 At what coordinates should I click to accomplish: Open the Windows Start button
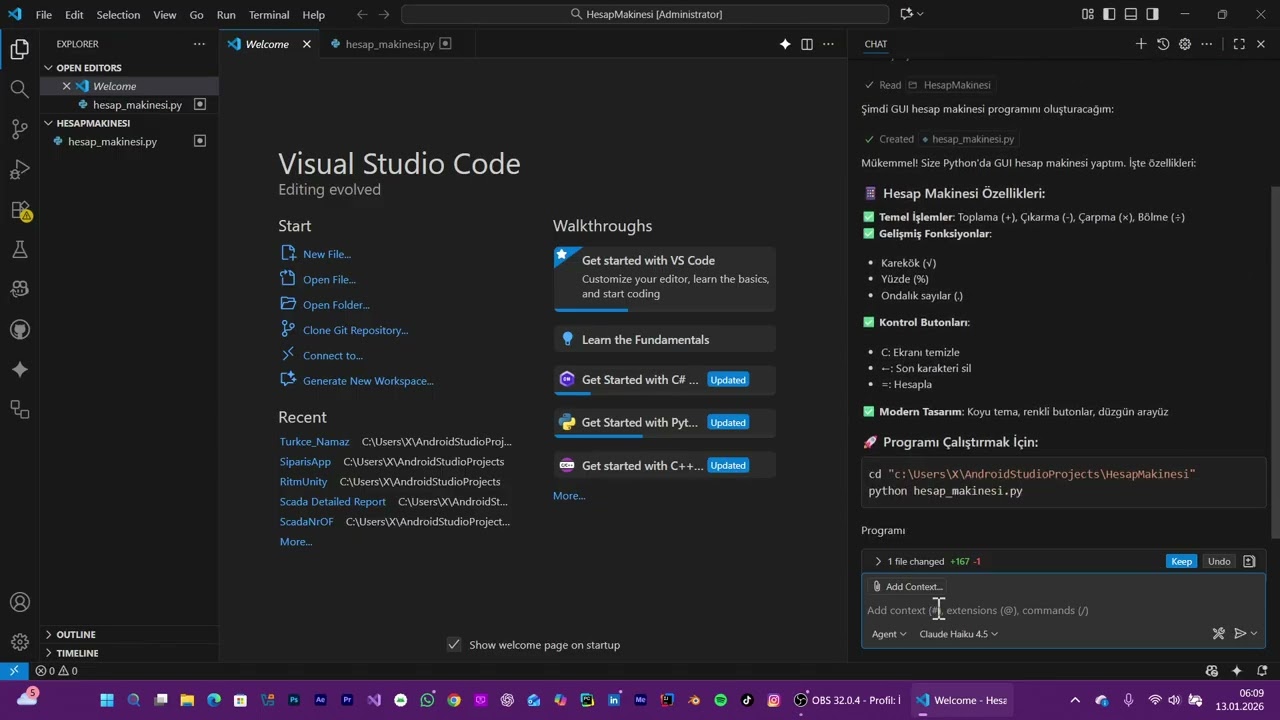108,700
